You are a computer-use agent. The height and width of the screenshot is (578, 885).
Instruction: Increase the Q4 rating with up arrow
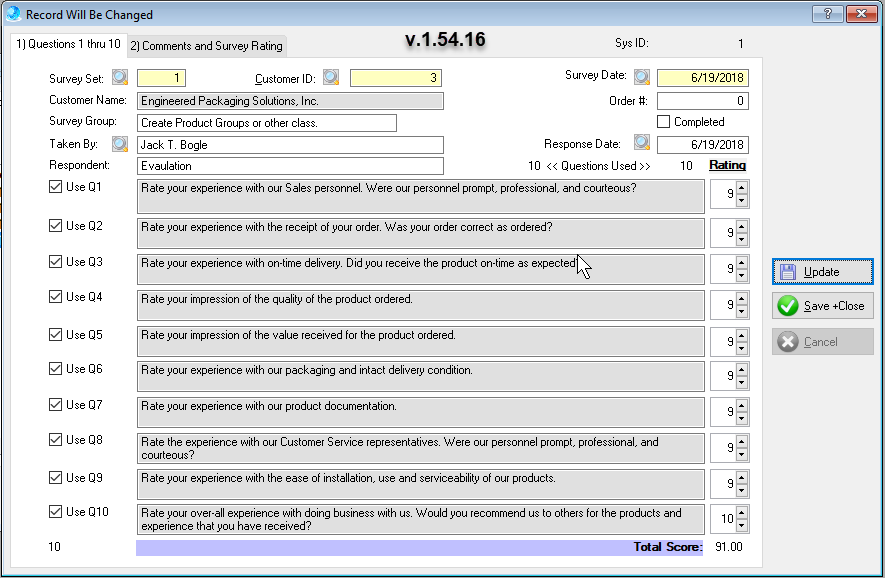click(x=742, y=299)
